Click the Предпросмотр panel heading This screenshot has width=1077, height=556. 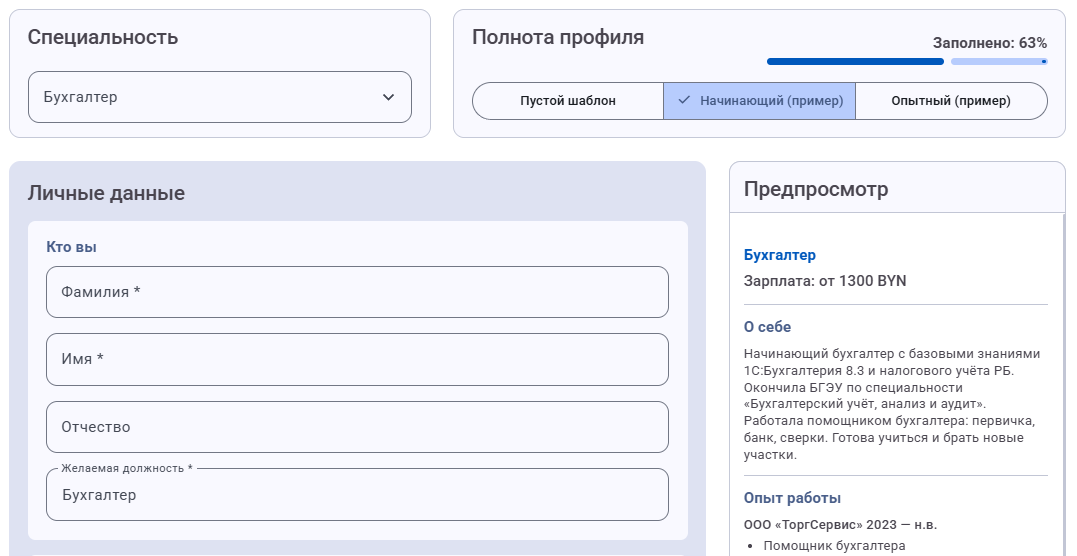pos(816,189)
